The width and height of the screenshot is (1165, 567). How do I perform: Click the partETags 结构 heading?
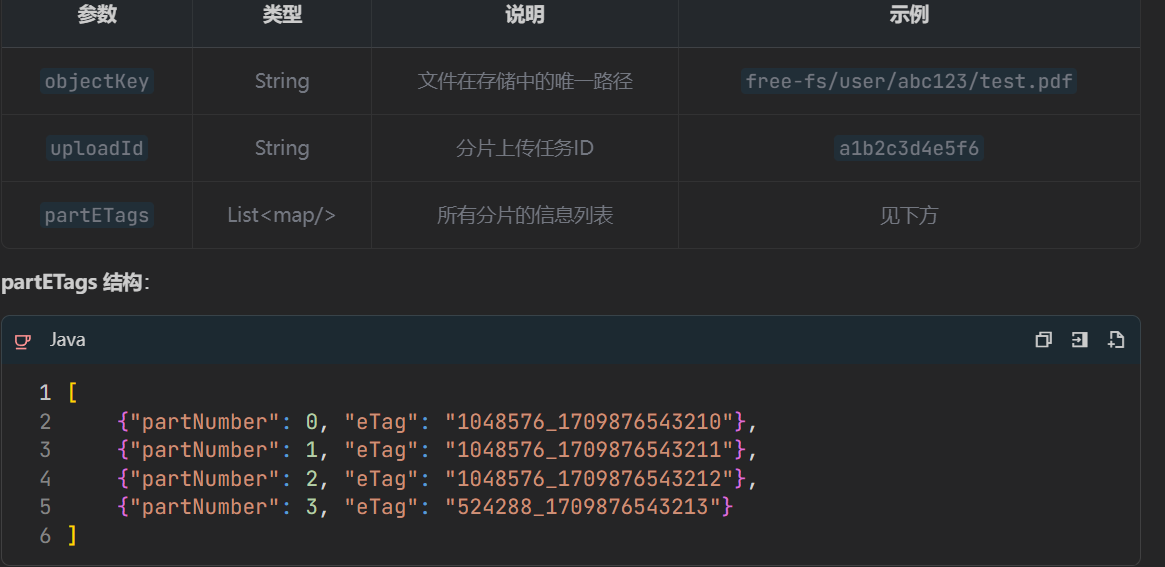(x=76, y=283)
